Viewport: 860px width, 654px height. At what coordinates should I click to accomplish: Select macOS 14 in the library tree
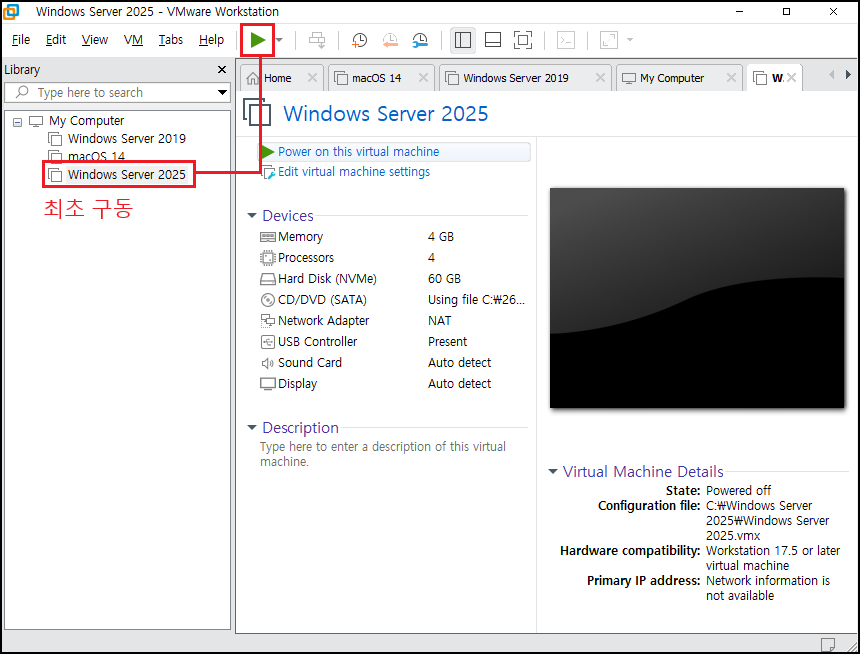click(x=96, y=157)
